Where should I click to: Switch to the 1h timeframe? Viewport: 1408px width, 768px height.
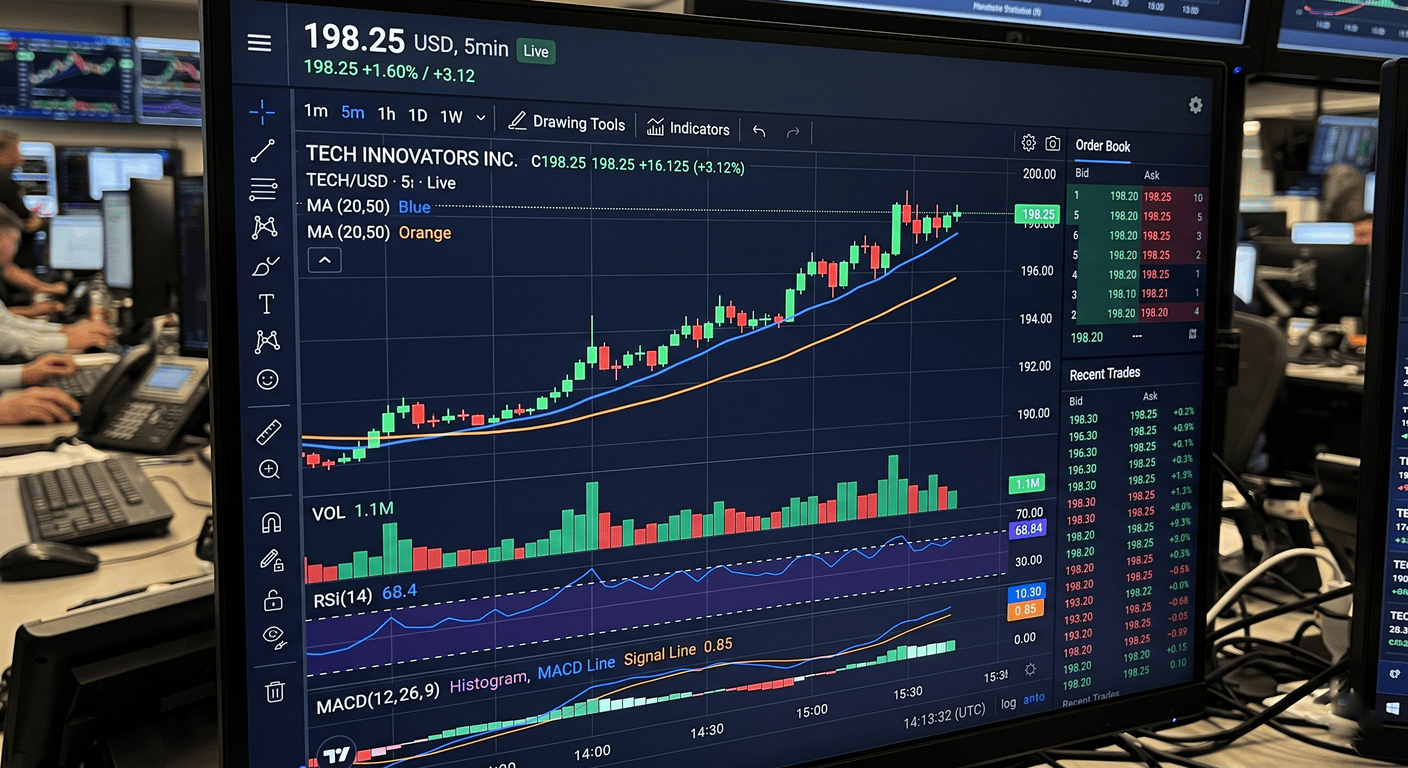[x=386, y=114]
